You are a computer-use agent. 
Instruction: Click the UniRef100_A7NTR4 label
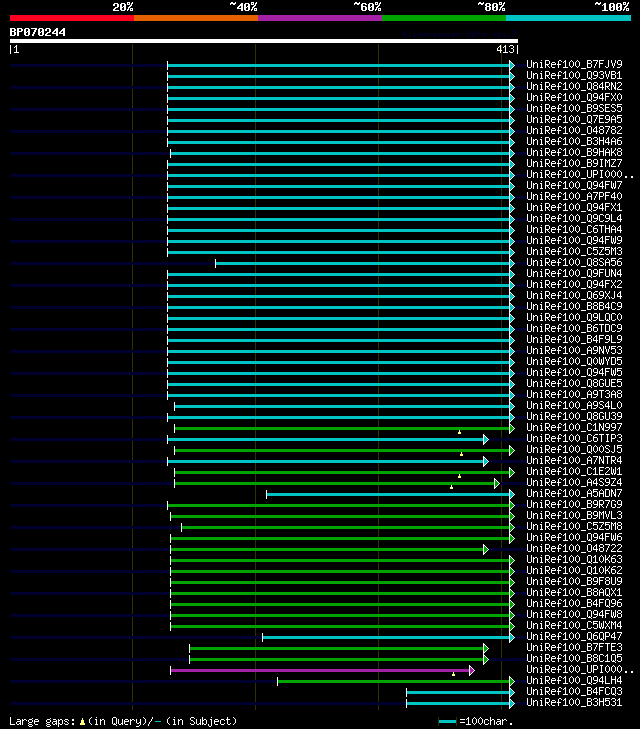point(574,460)
